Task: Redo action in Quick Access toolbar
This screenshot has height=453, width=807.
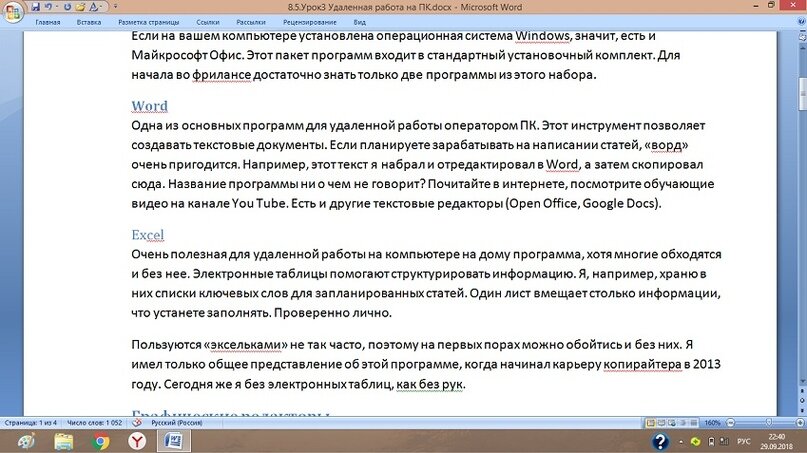Action: click(67, 7)
